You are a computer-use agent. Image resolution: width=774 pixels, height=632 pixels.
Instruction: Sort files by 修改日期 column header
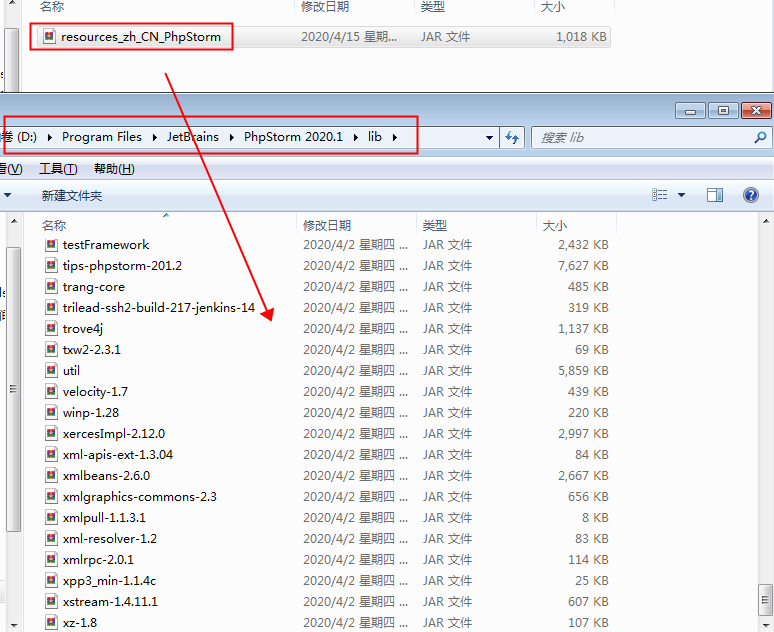(x=327, y=226)
